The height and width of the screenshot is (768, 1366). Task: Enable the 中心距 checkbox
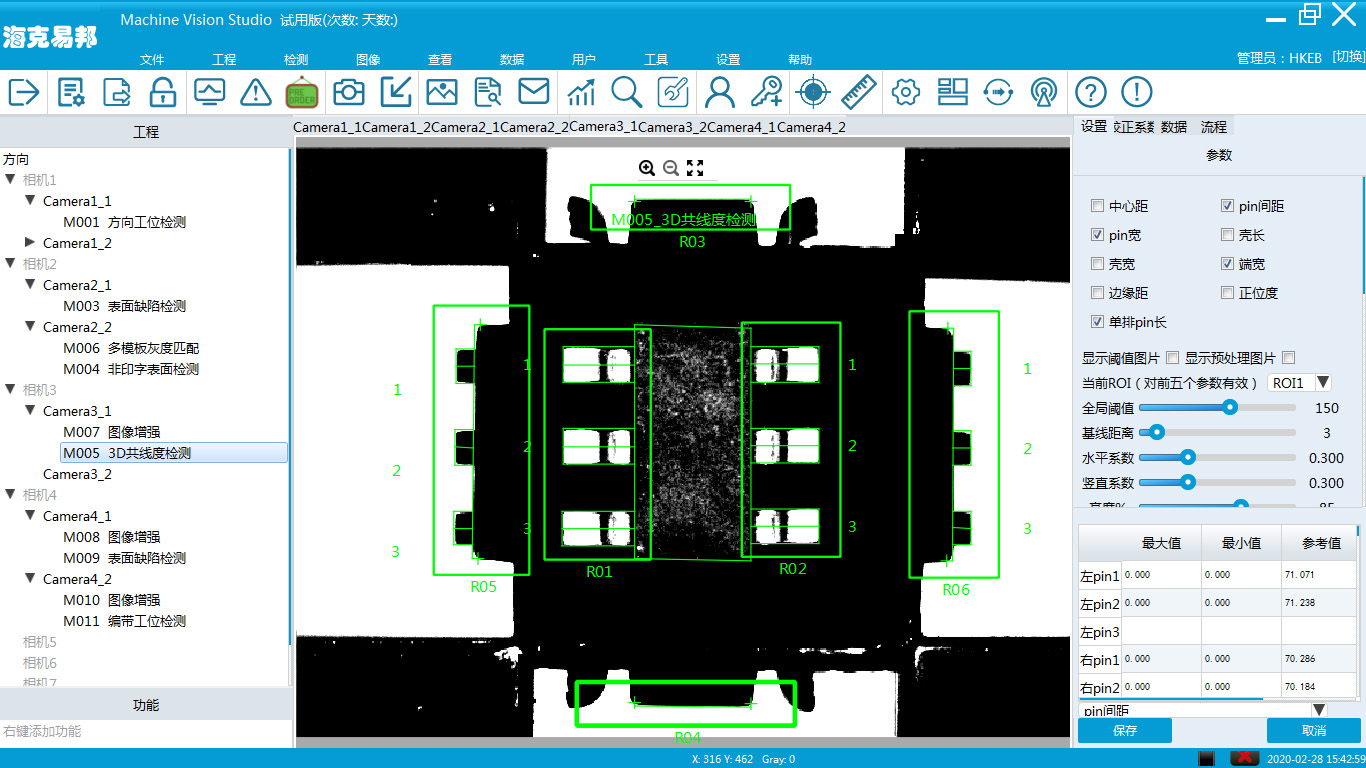click(x=1099, y=206)
